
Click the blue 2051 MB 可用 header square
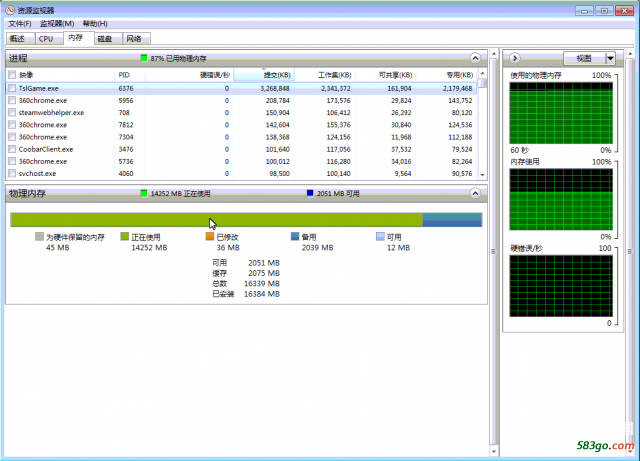(x=310, y=193)
